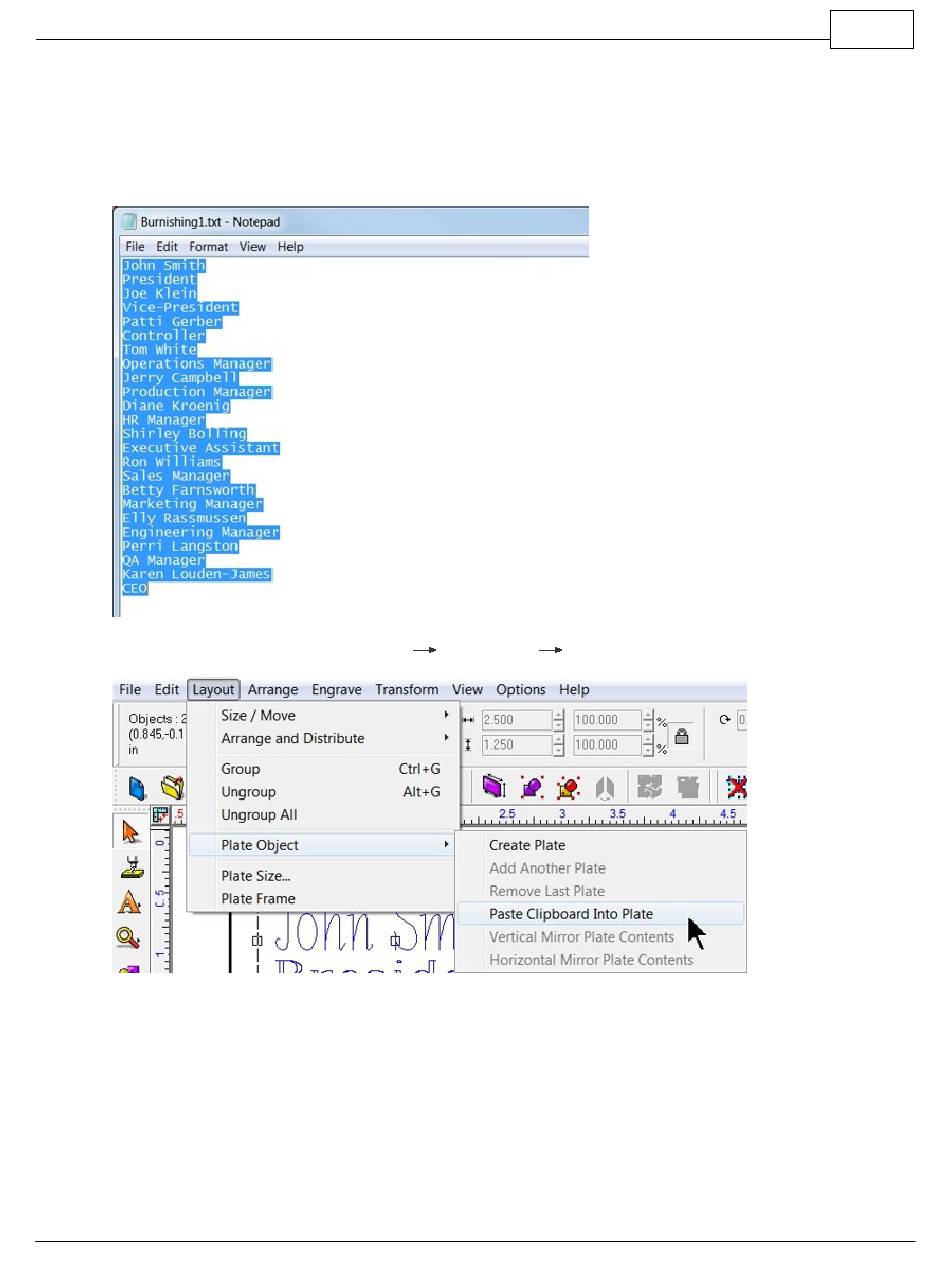Open the Engrave menu
The height and width of the screenshot is (1267, 950).
(x=337, y=689)
